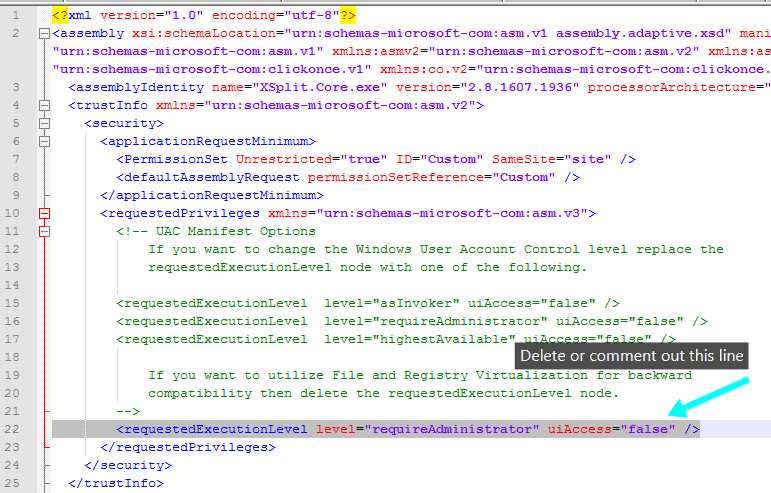Click the 'Delete or comment out this line' tooltip
771x493 pixels.
coord(632,356)
